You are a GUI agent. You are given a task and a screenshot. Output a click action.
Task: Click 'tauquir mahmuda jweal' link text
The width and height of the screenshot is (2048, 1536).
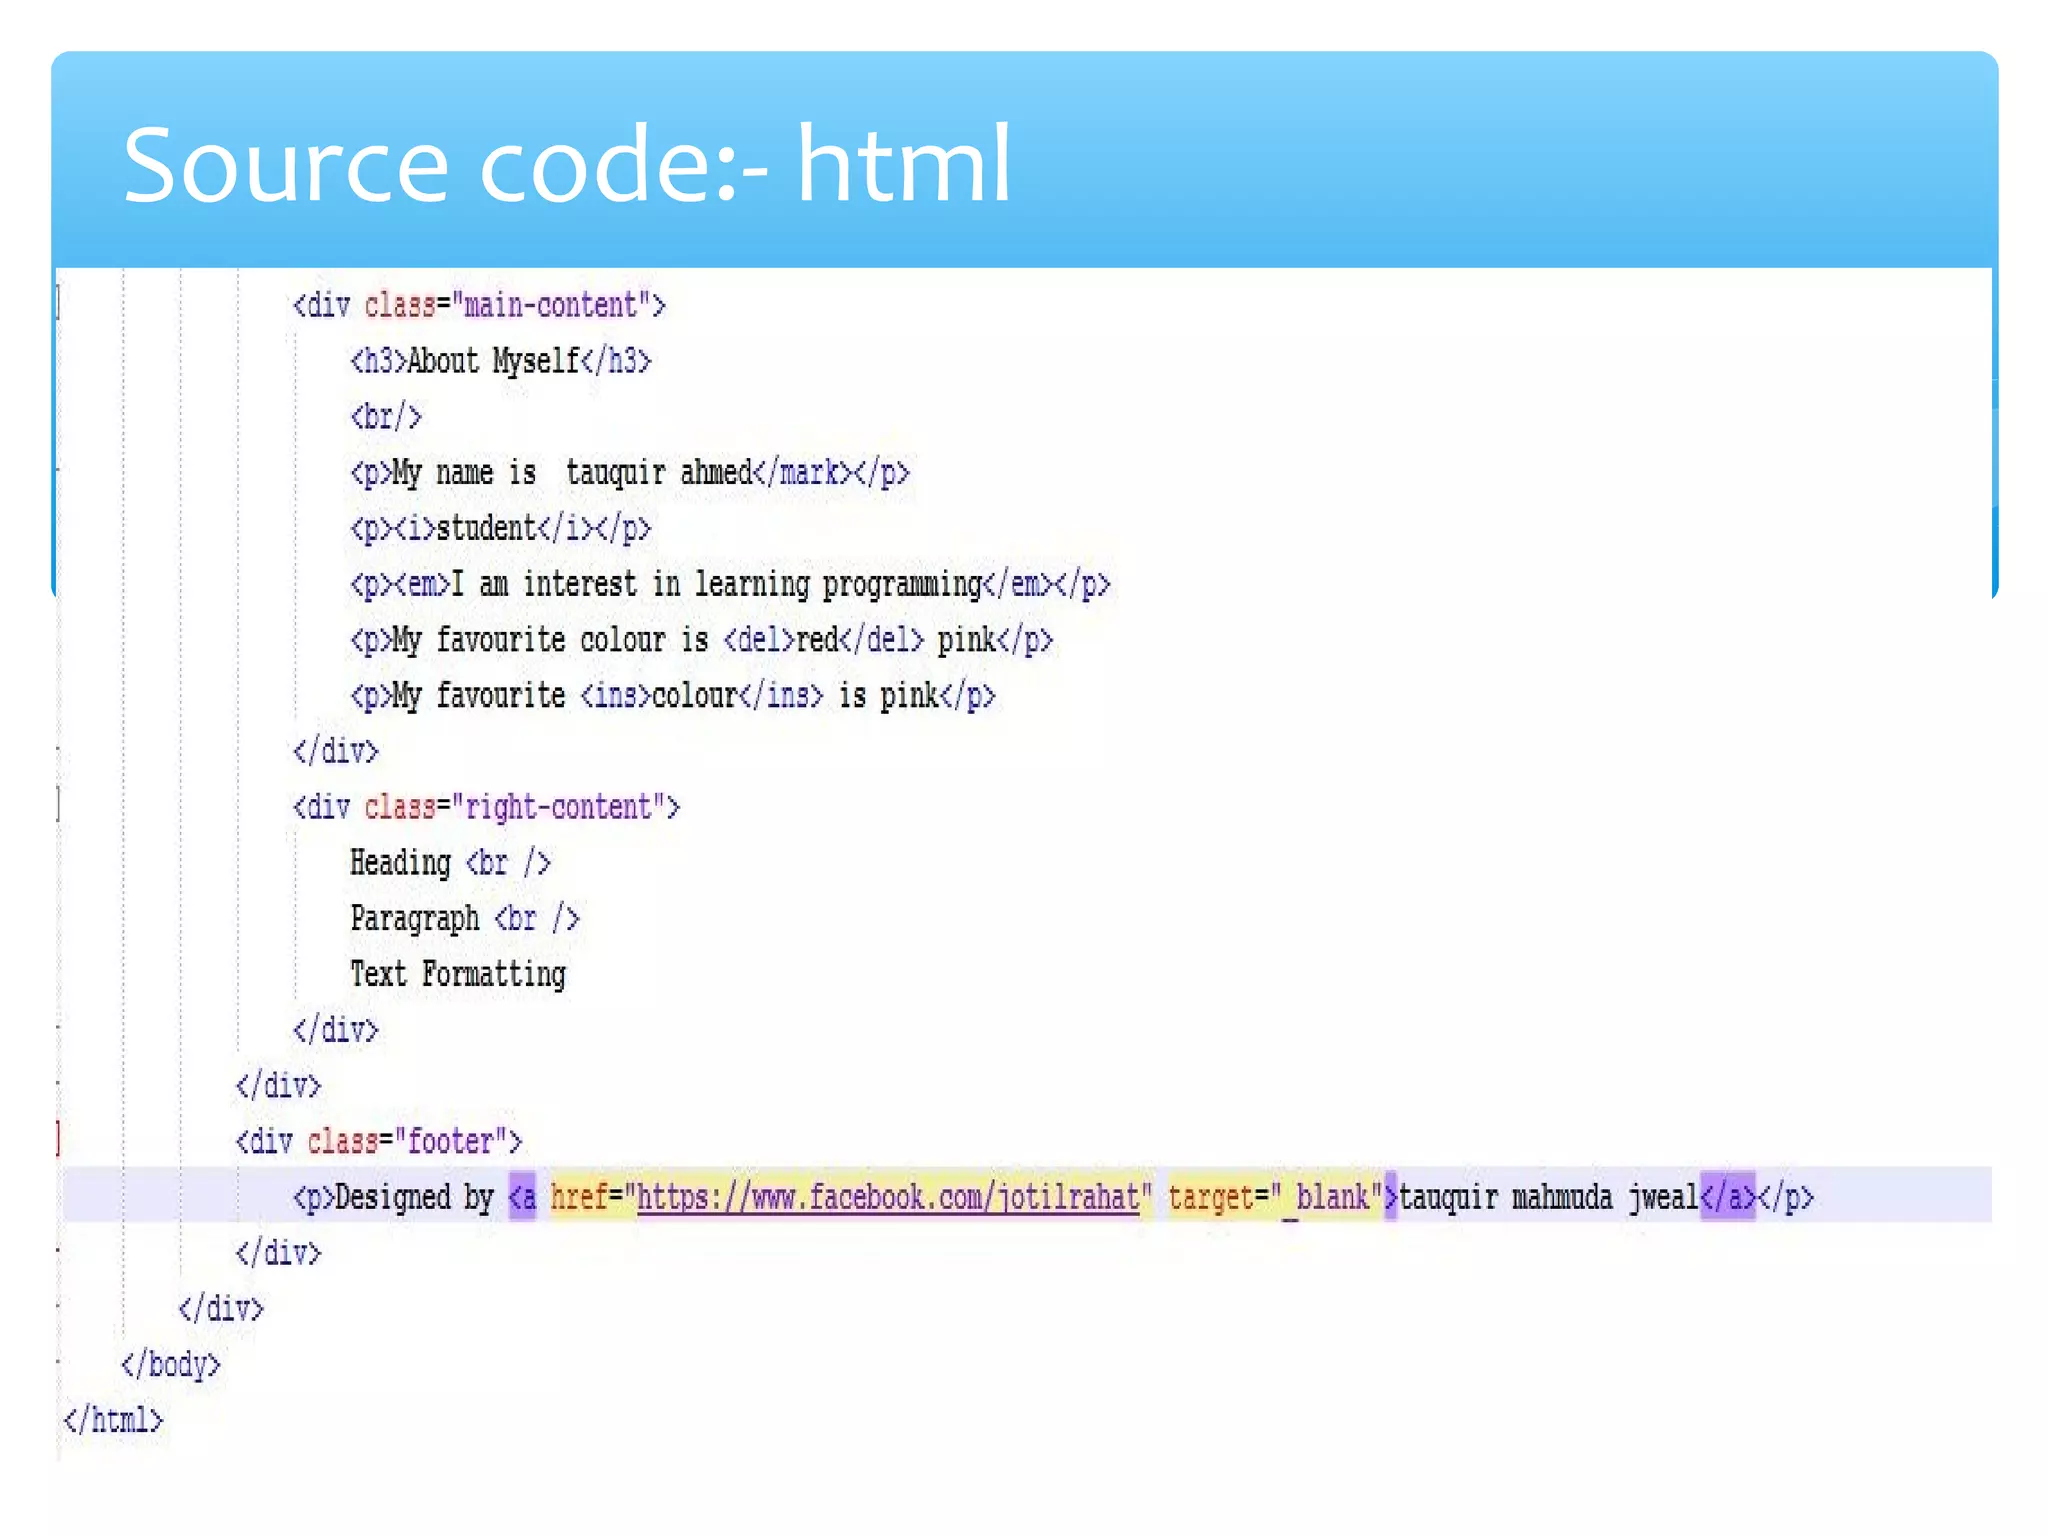pyautogui.click(x=1547, y=1196)
